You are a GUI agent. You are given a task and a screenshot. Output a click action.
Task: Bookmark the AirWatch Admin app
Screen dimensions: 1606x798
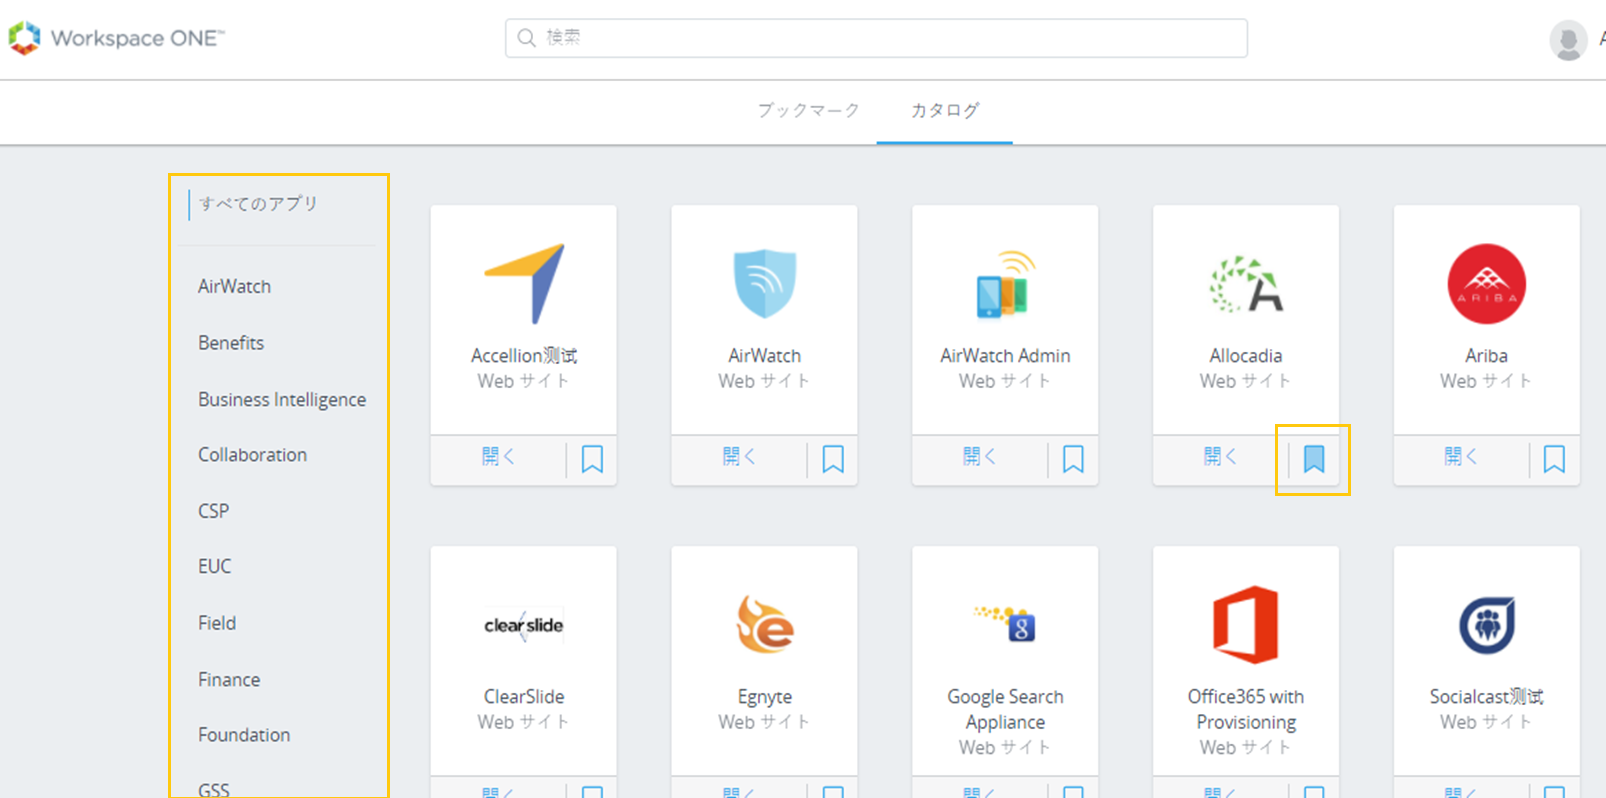1073,459
